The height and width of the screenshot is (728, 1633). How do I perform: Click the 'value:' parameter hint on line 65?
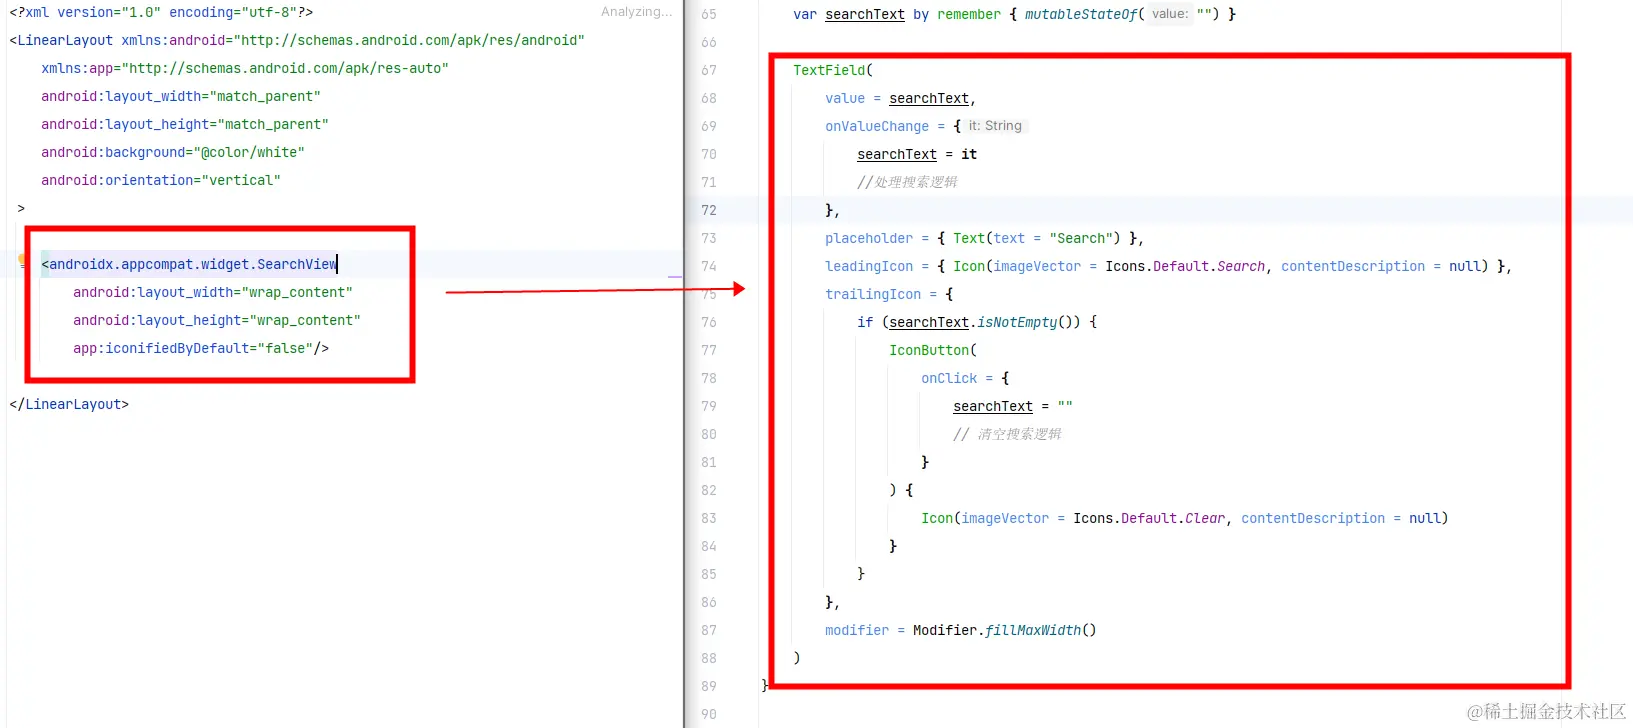[x=1170, y=14]
